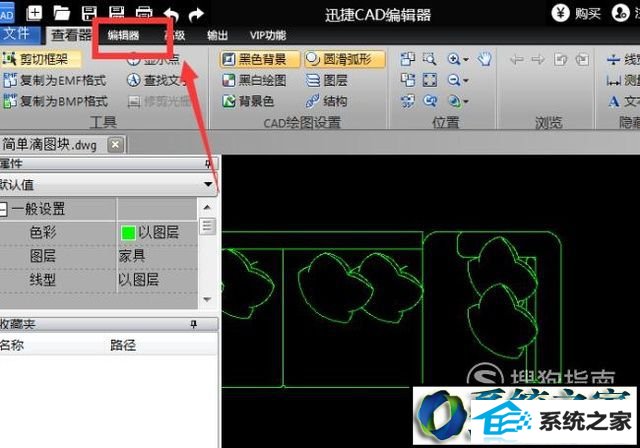Click the globe magnifier zoom icon
Viewport: 640px width, 448px height.
[x=453, y=101]
